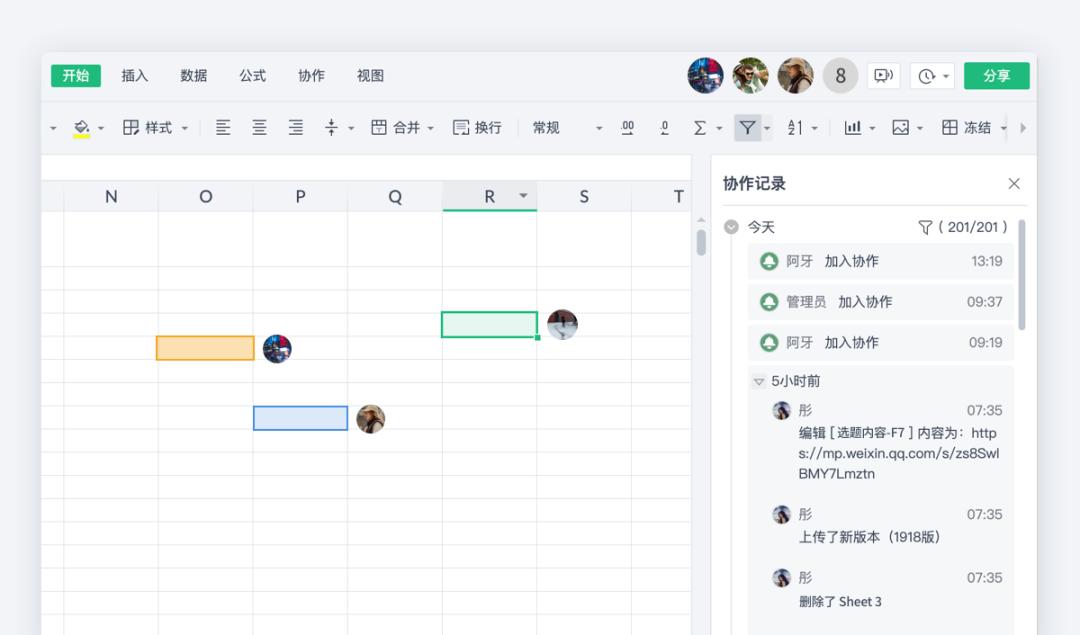Toggle 换行 text wrapping

pyautogui.click(x=477, y=127)
